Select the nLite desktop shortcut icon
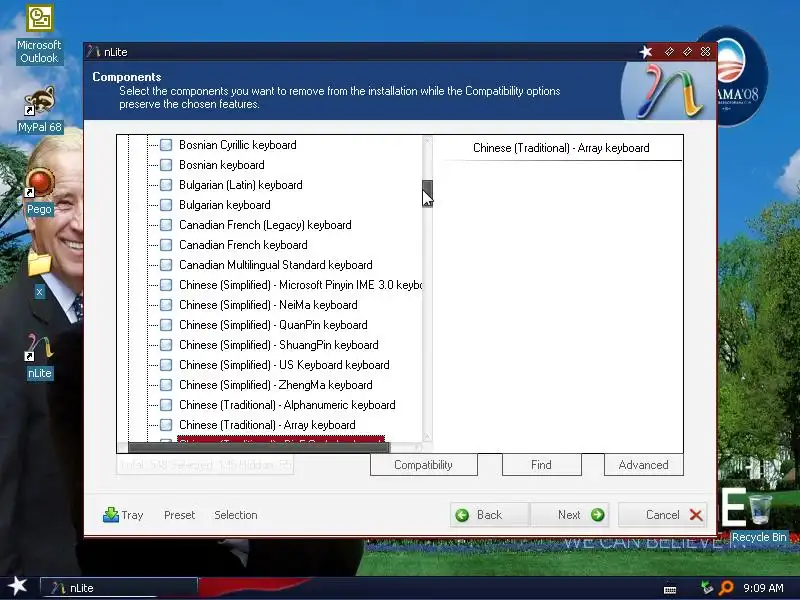Image resolution: width=800 pixels, height=600 pixels. [x=39, y=356]
